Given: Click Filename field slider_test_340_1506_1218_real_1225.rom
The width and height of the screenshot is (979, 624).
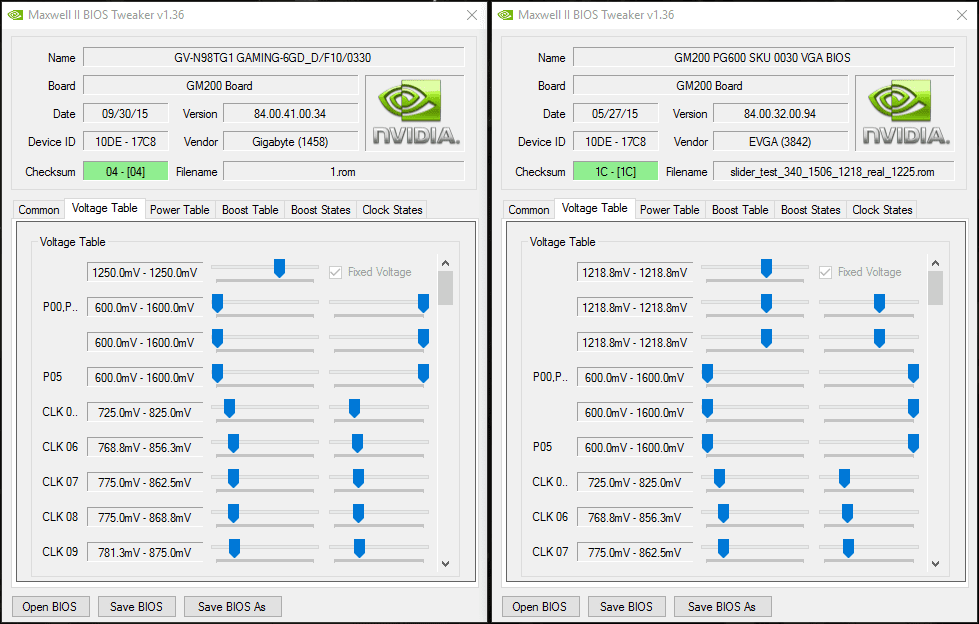Looking at the screenshot, I should [834, 171].
